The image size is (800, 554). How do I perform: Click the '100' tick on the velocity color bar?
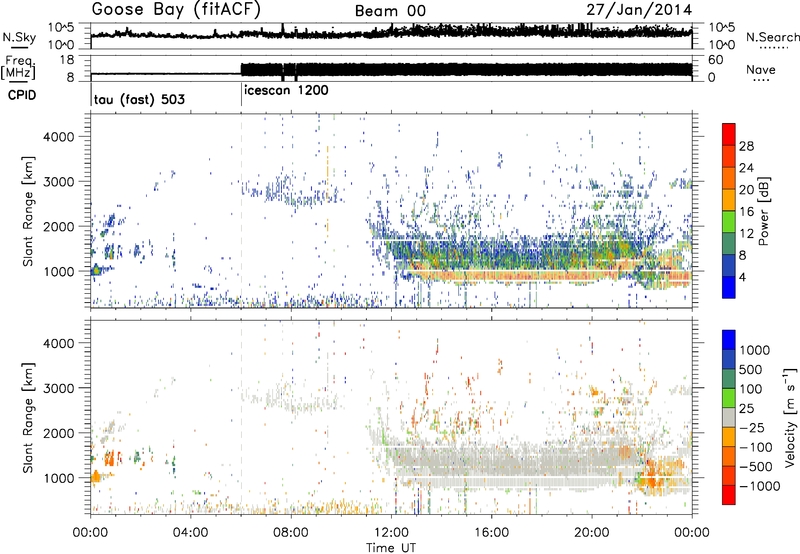tap(749, 389)
